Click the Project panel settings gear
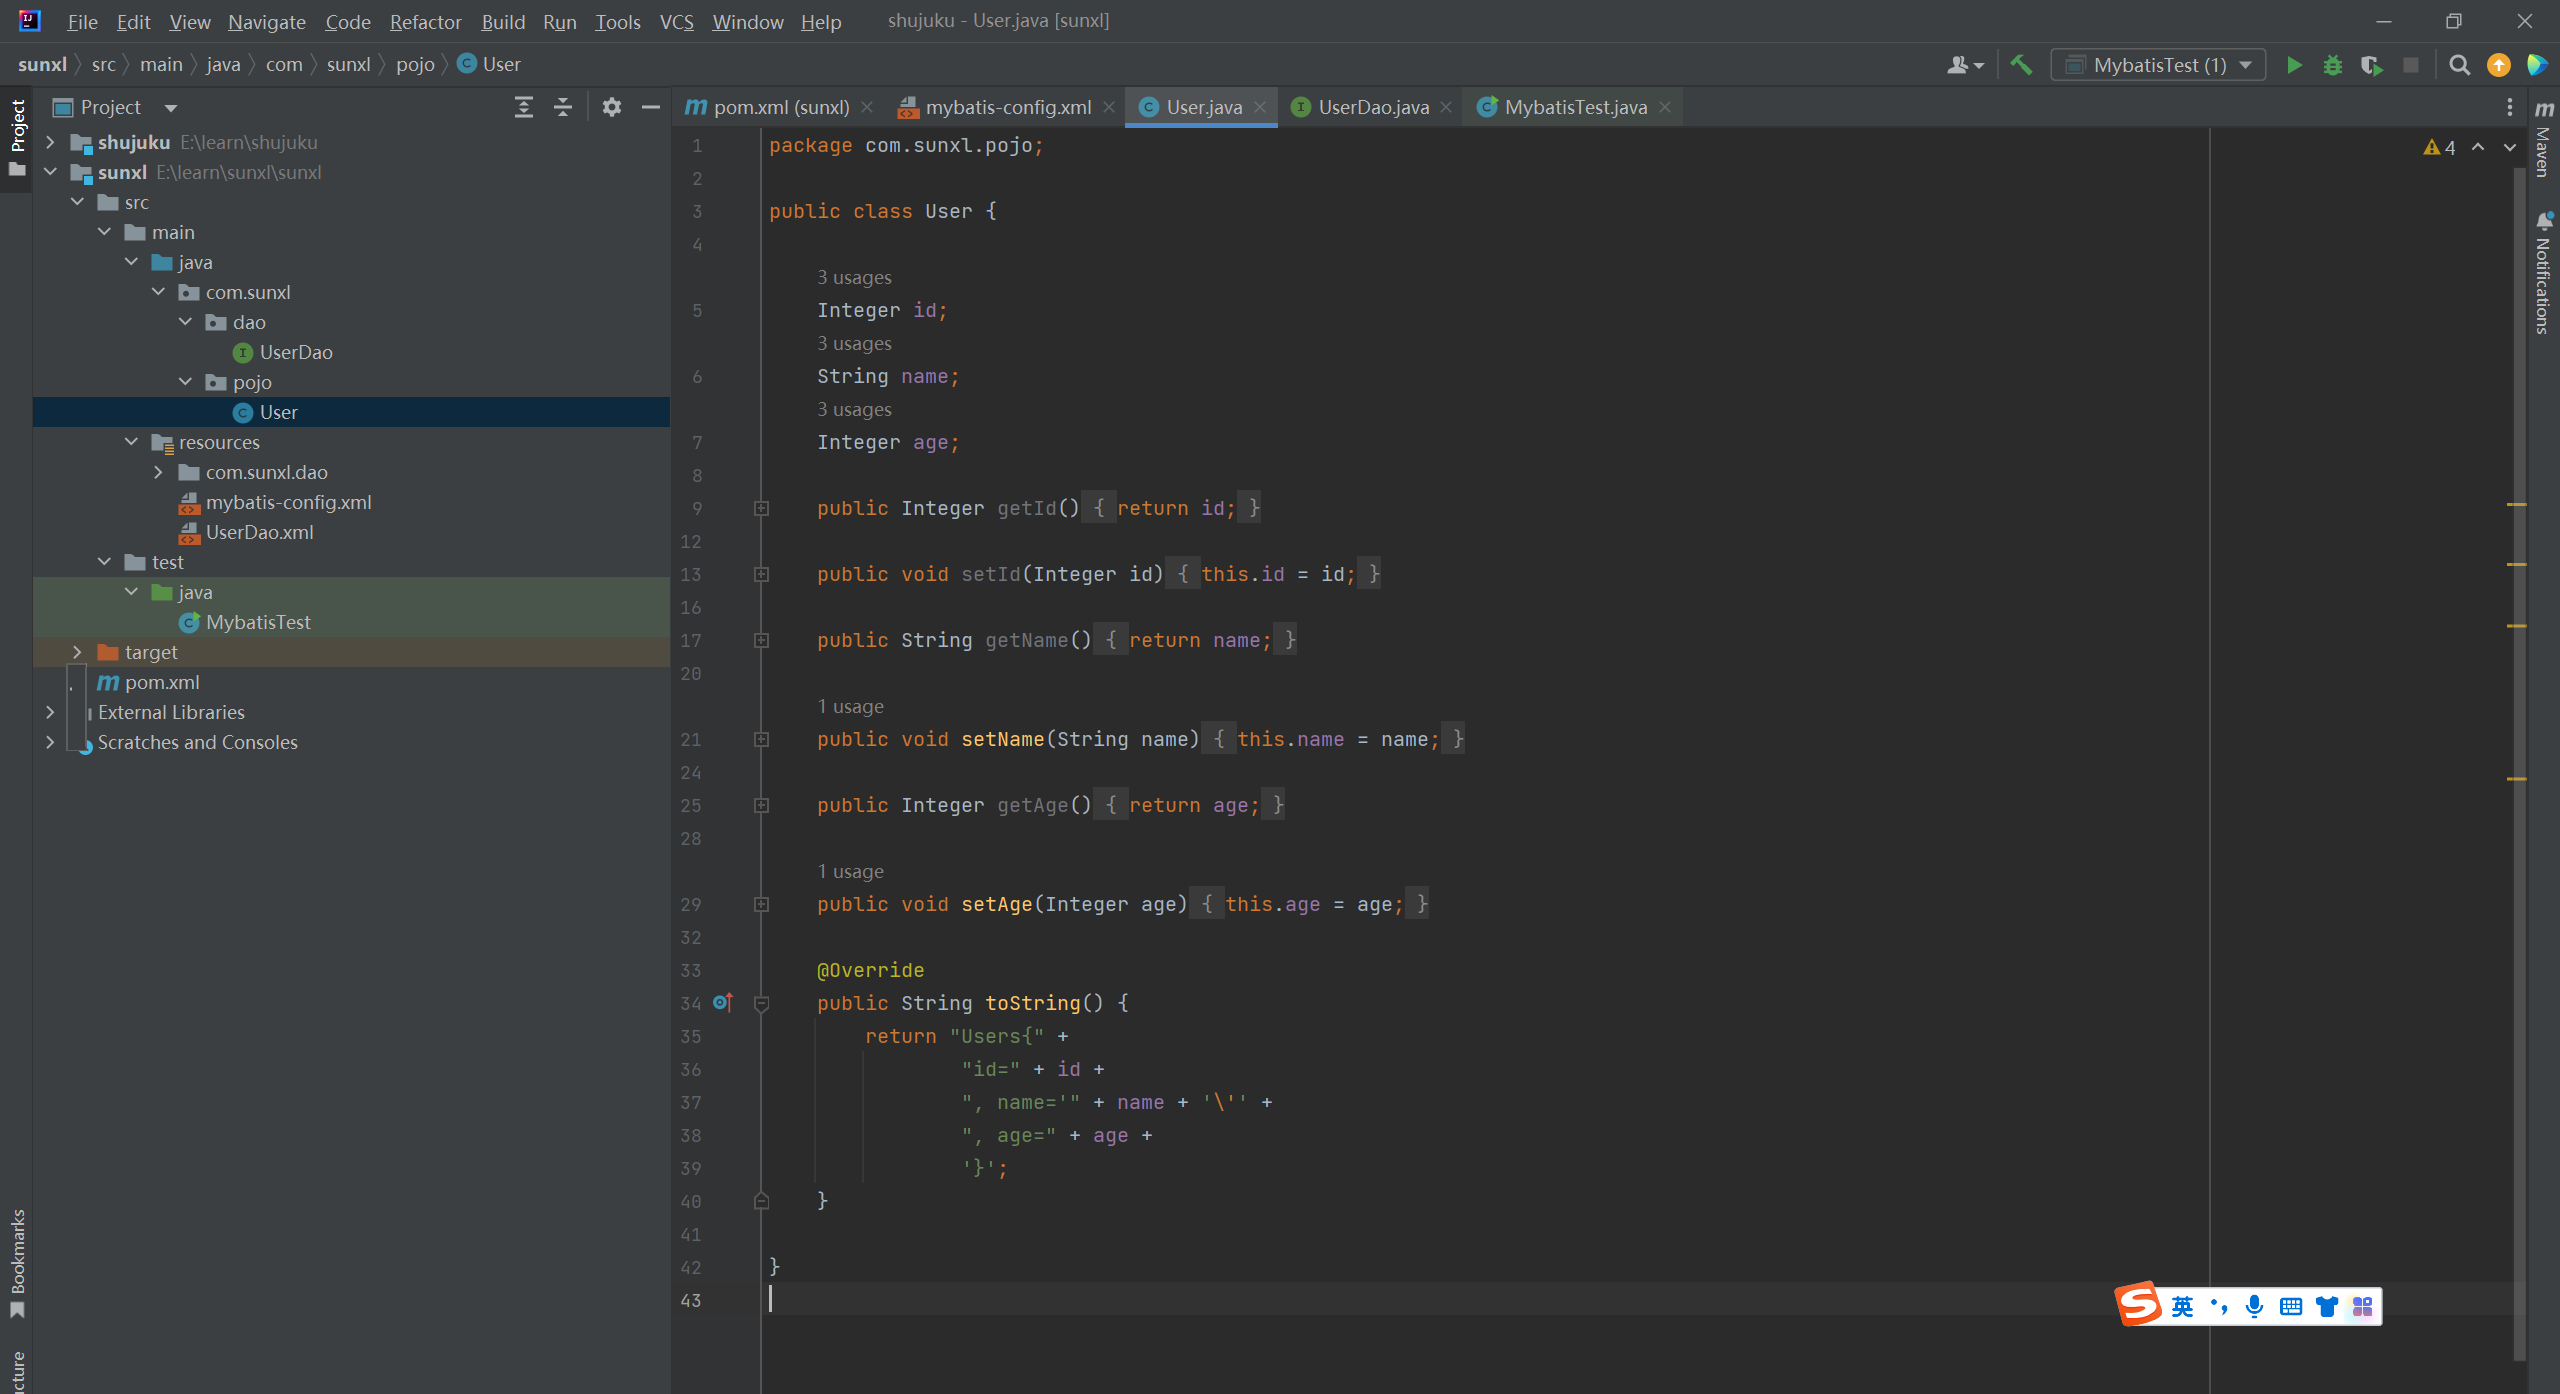Viewport: 2560px width, 1394px height. click(611, 107)
